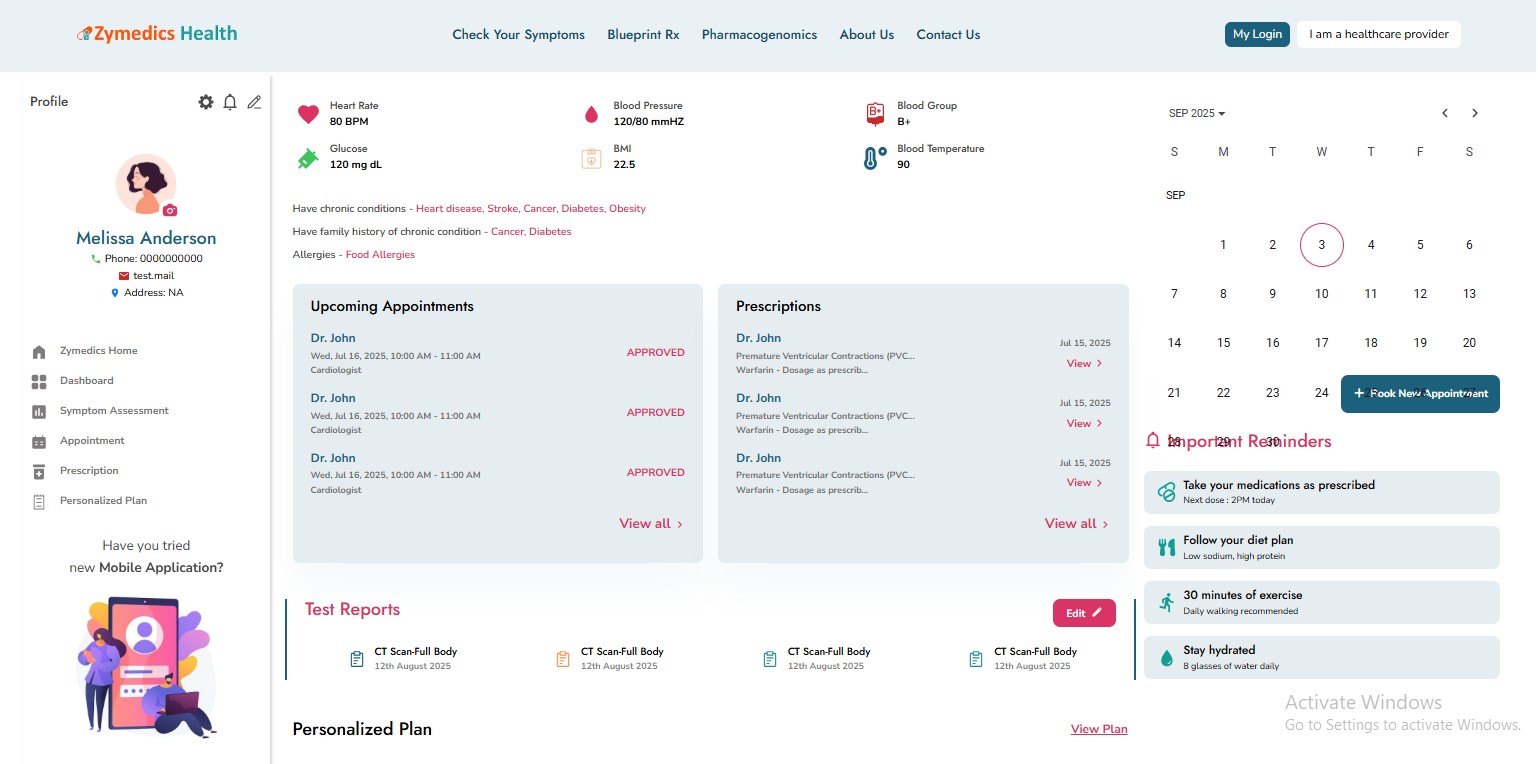Image resolution: width=1538 pixels, height=764 pixels.
Task: Open the Check Your Symptoms menu item
Action: (x=518, y=34)
